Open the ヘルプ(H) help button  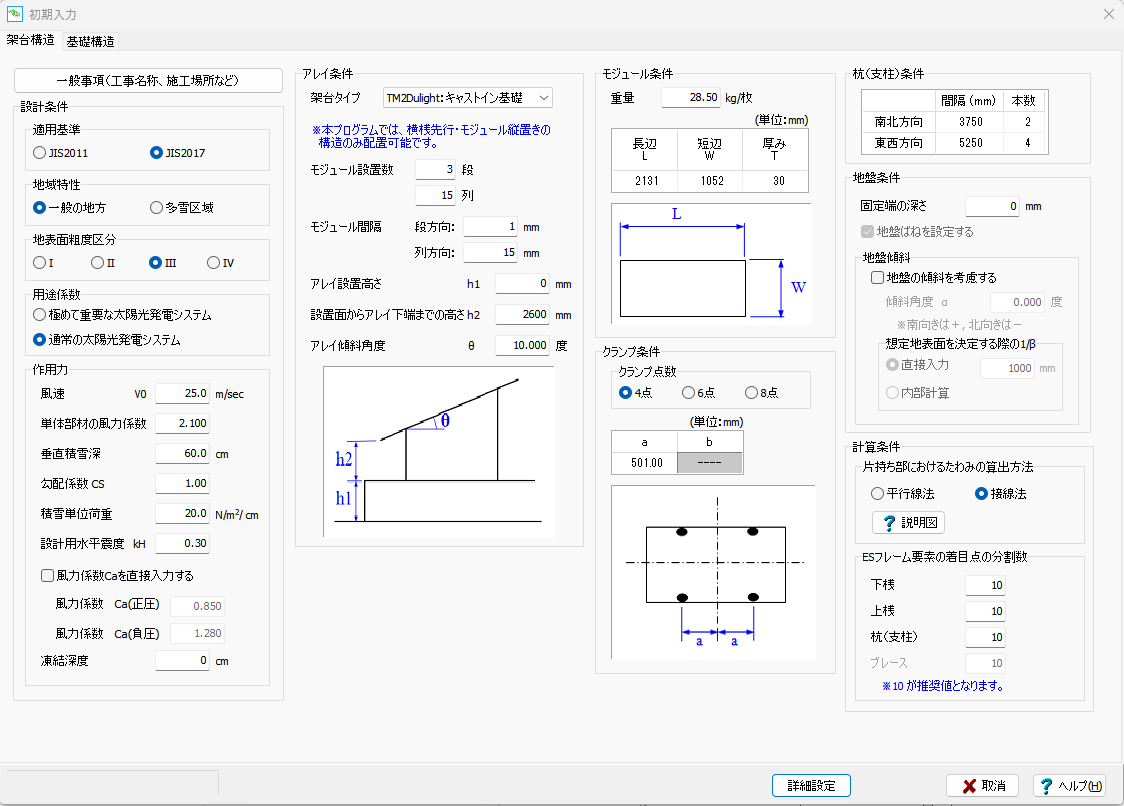[x=1070, y=786]
